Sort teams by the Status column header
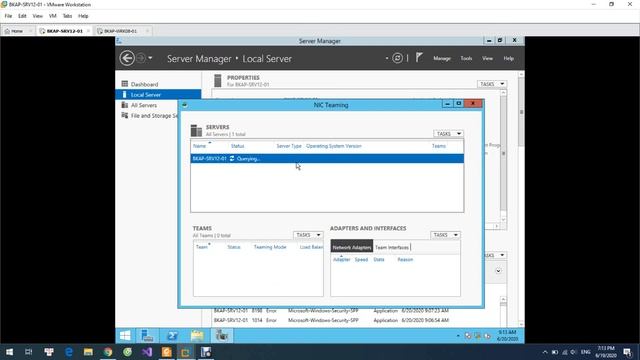The image size is (640, 360). [x=234, y=247]
